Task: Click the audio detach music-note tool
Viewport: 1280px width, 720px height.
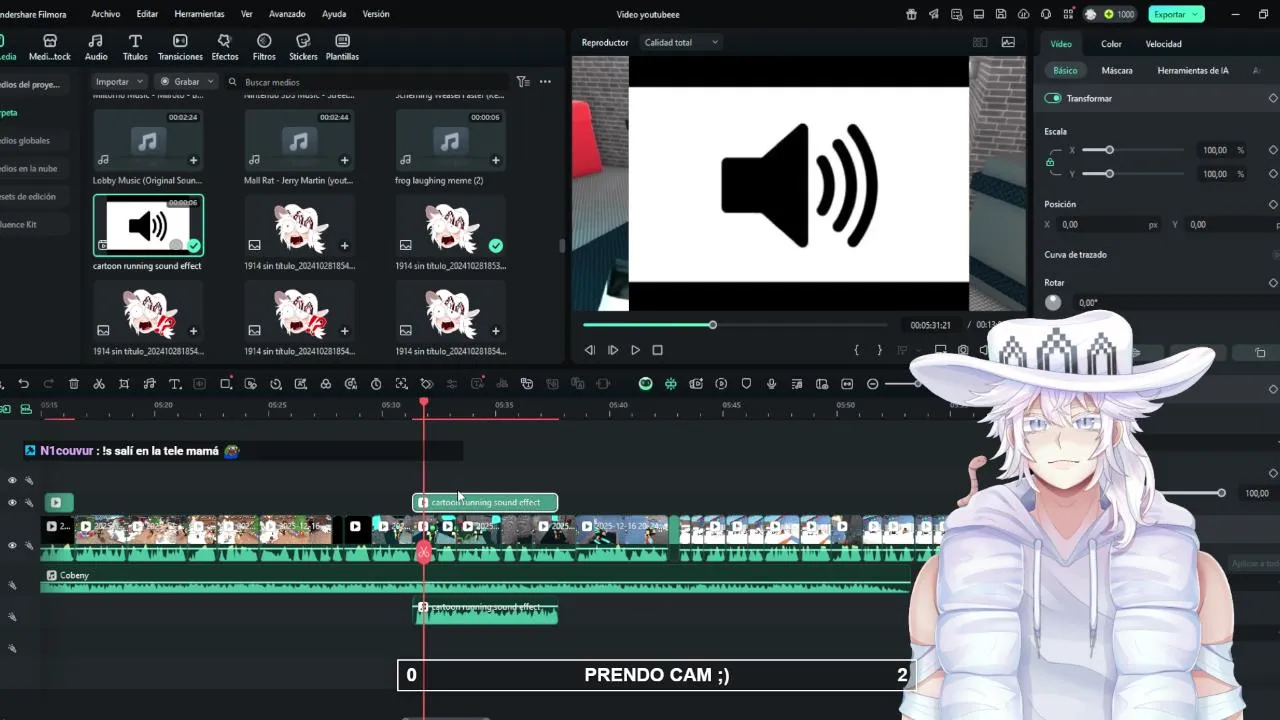Action: [x=149, y=384]
